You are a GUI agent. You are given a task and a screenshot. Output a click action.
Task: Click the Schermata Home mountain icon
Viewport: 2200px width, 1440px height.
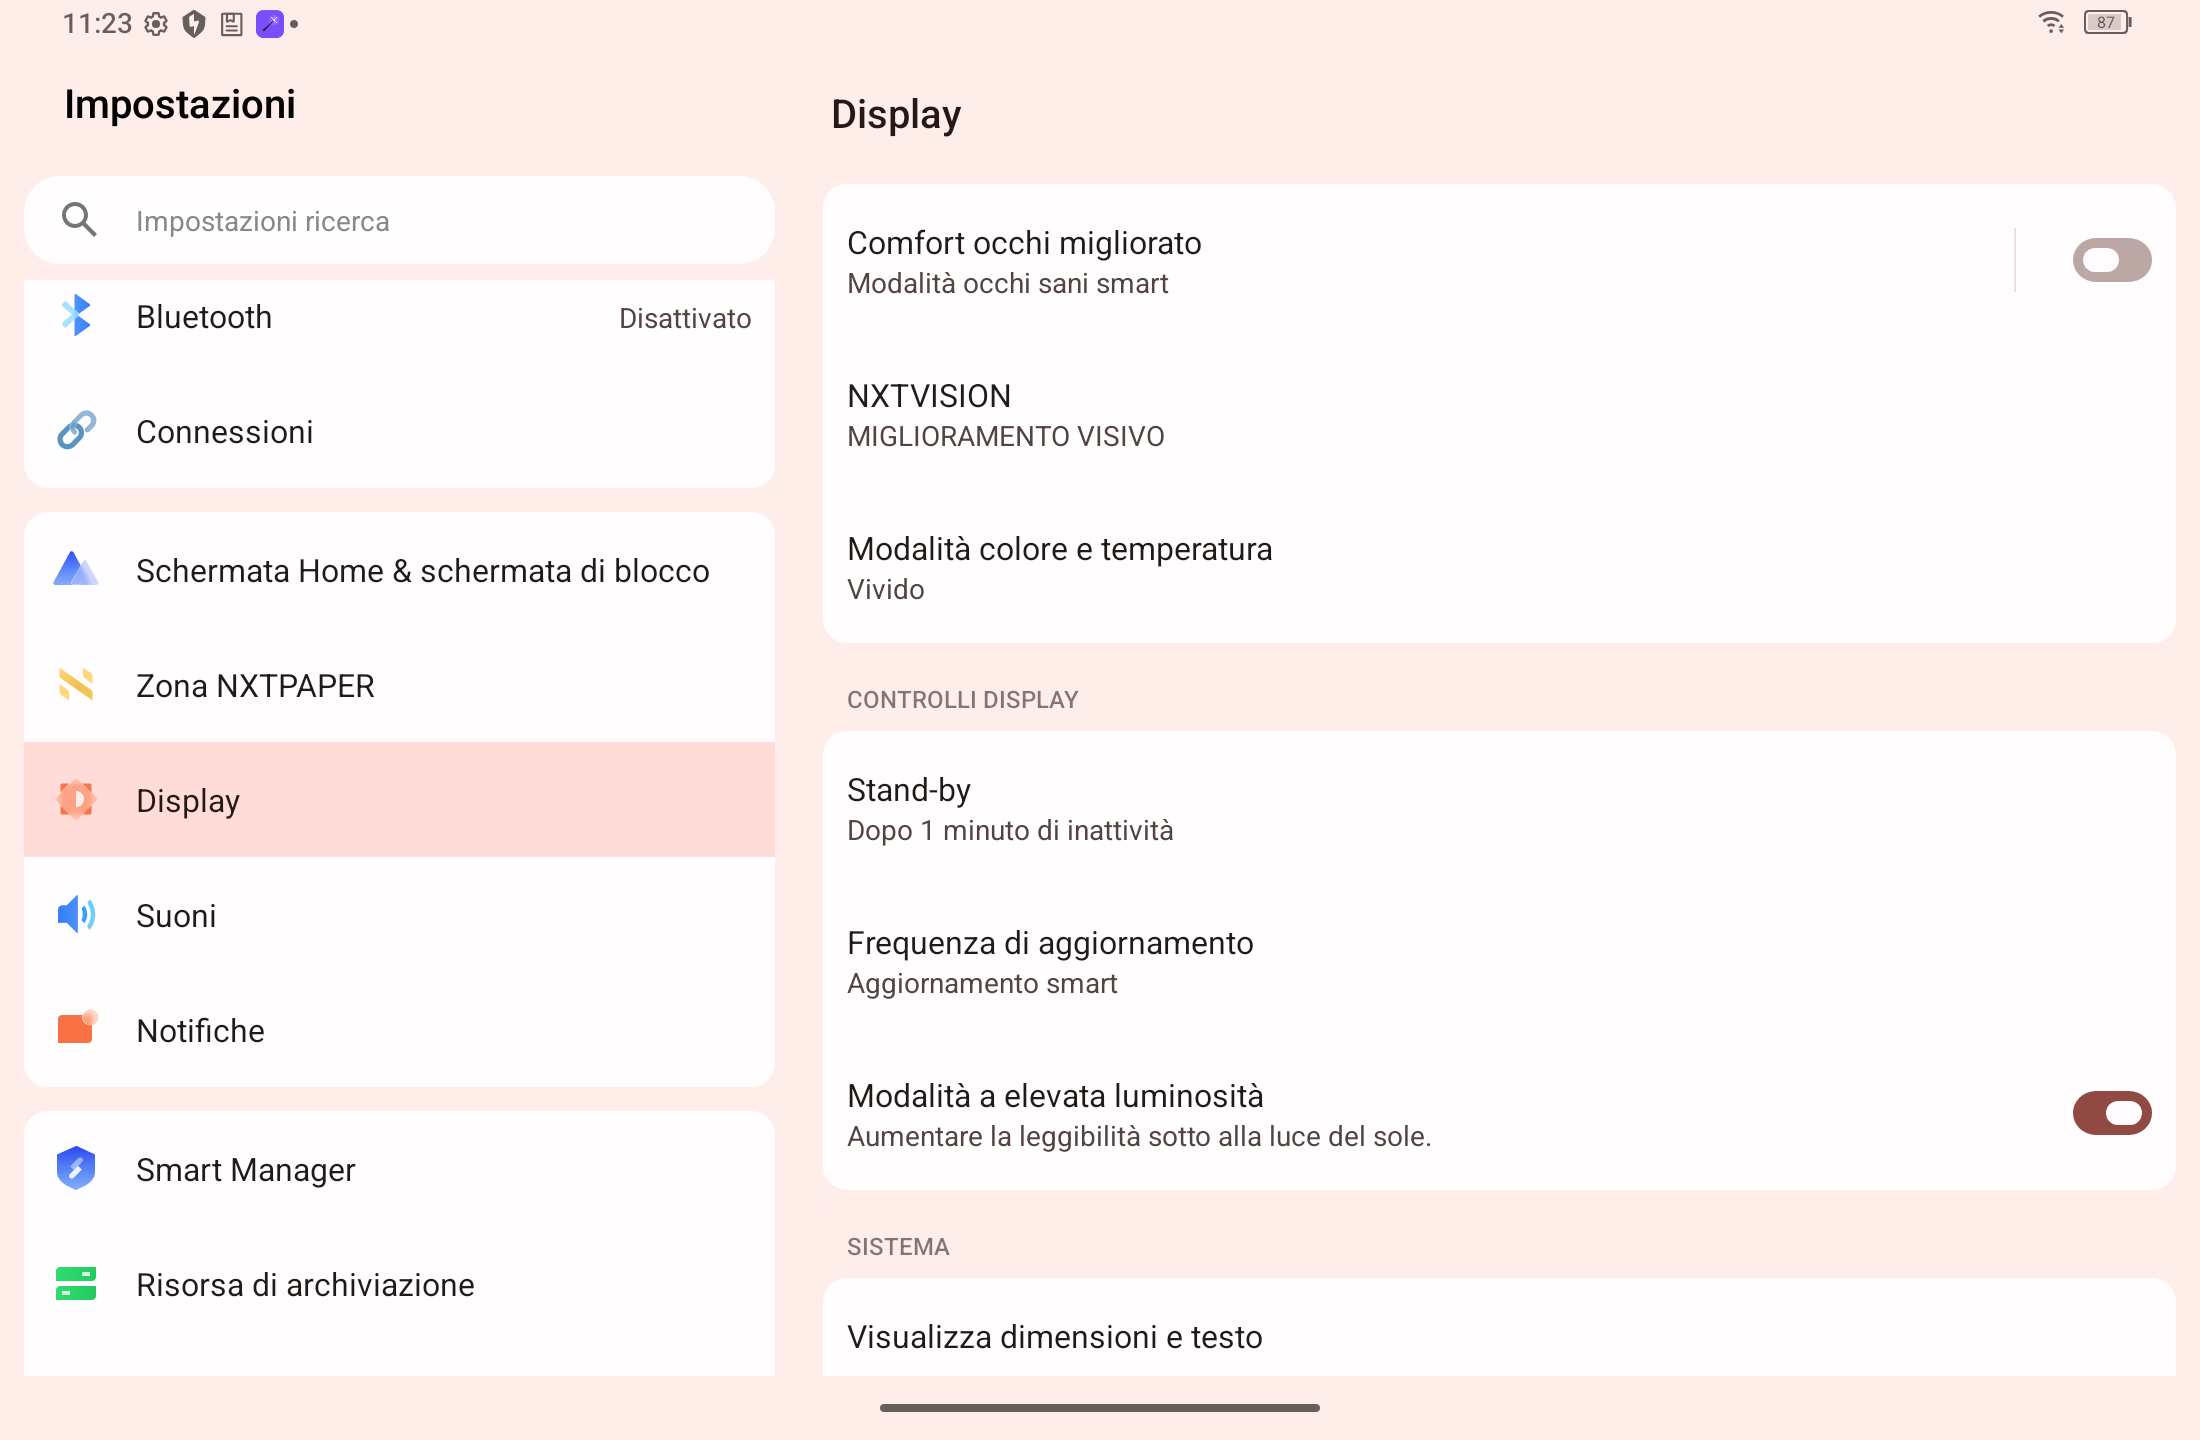coord(76,570)
